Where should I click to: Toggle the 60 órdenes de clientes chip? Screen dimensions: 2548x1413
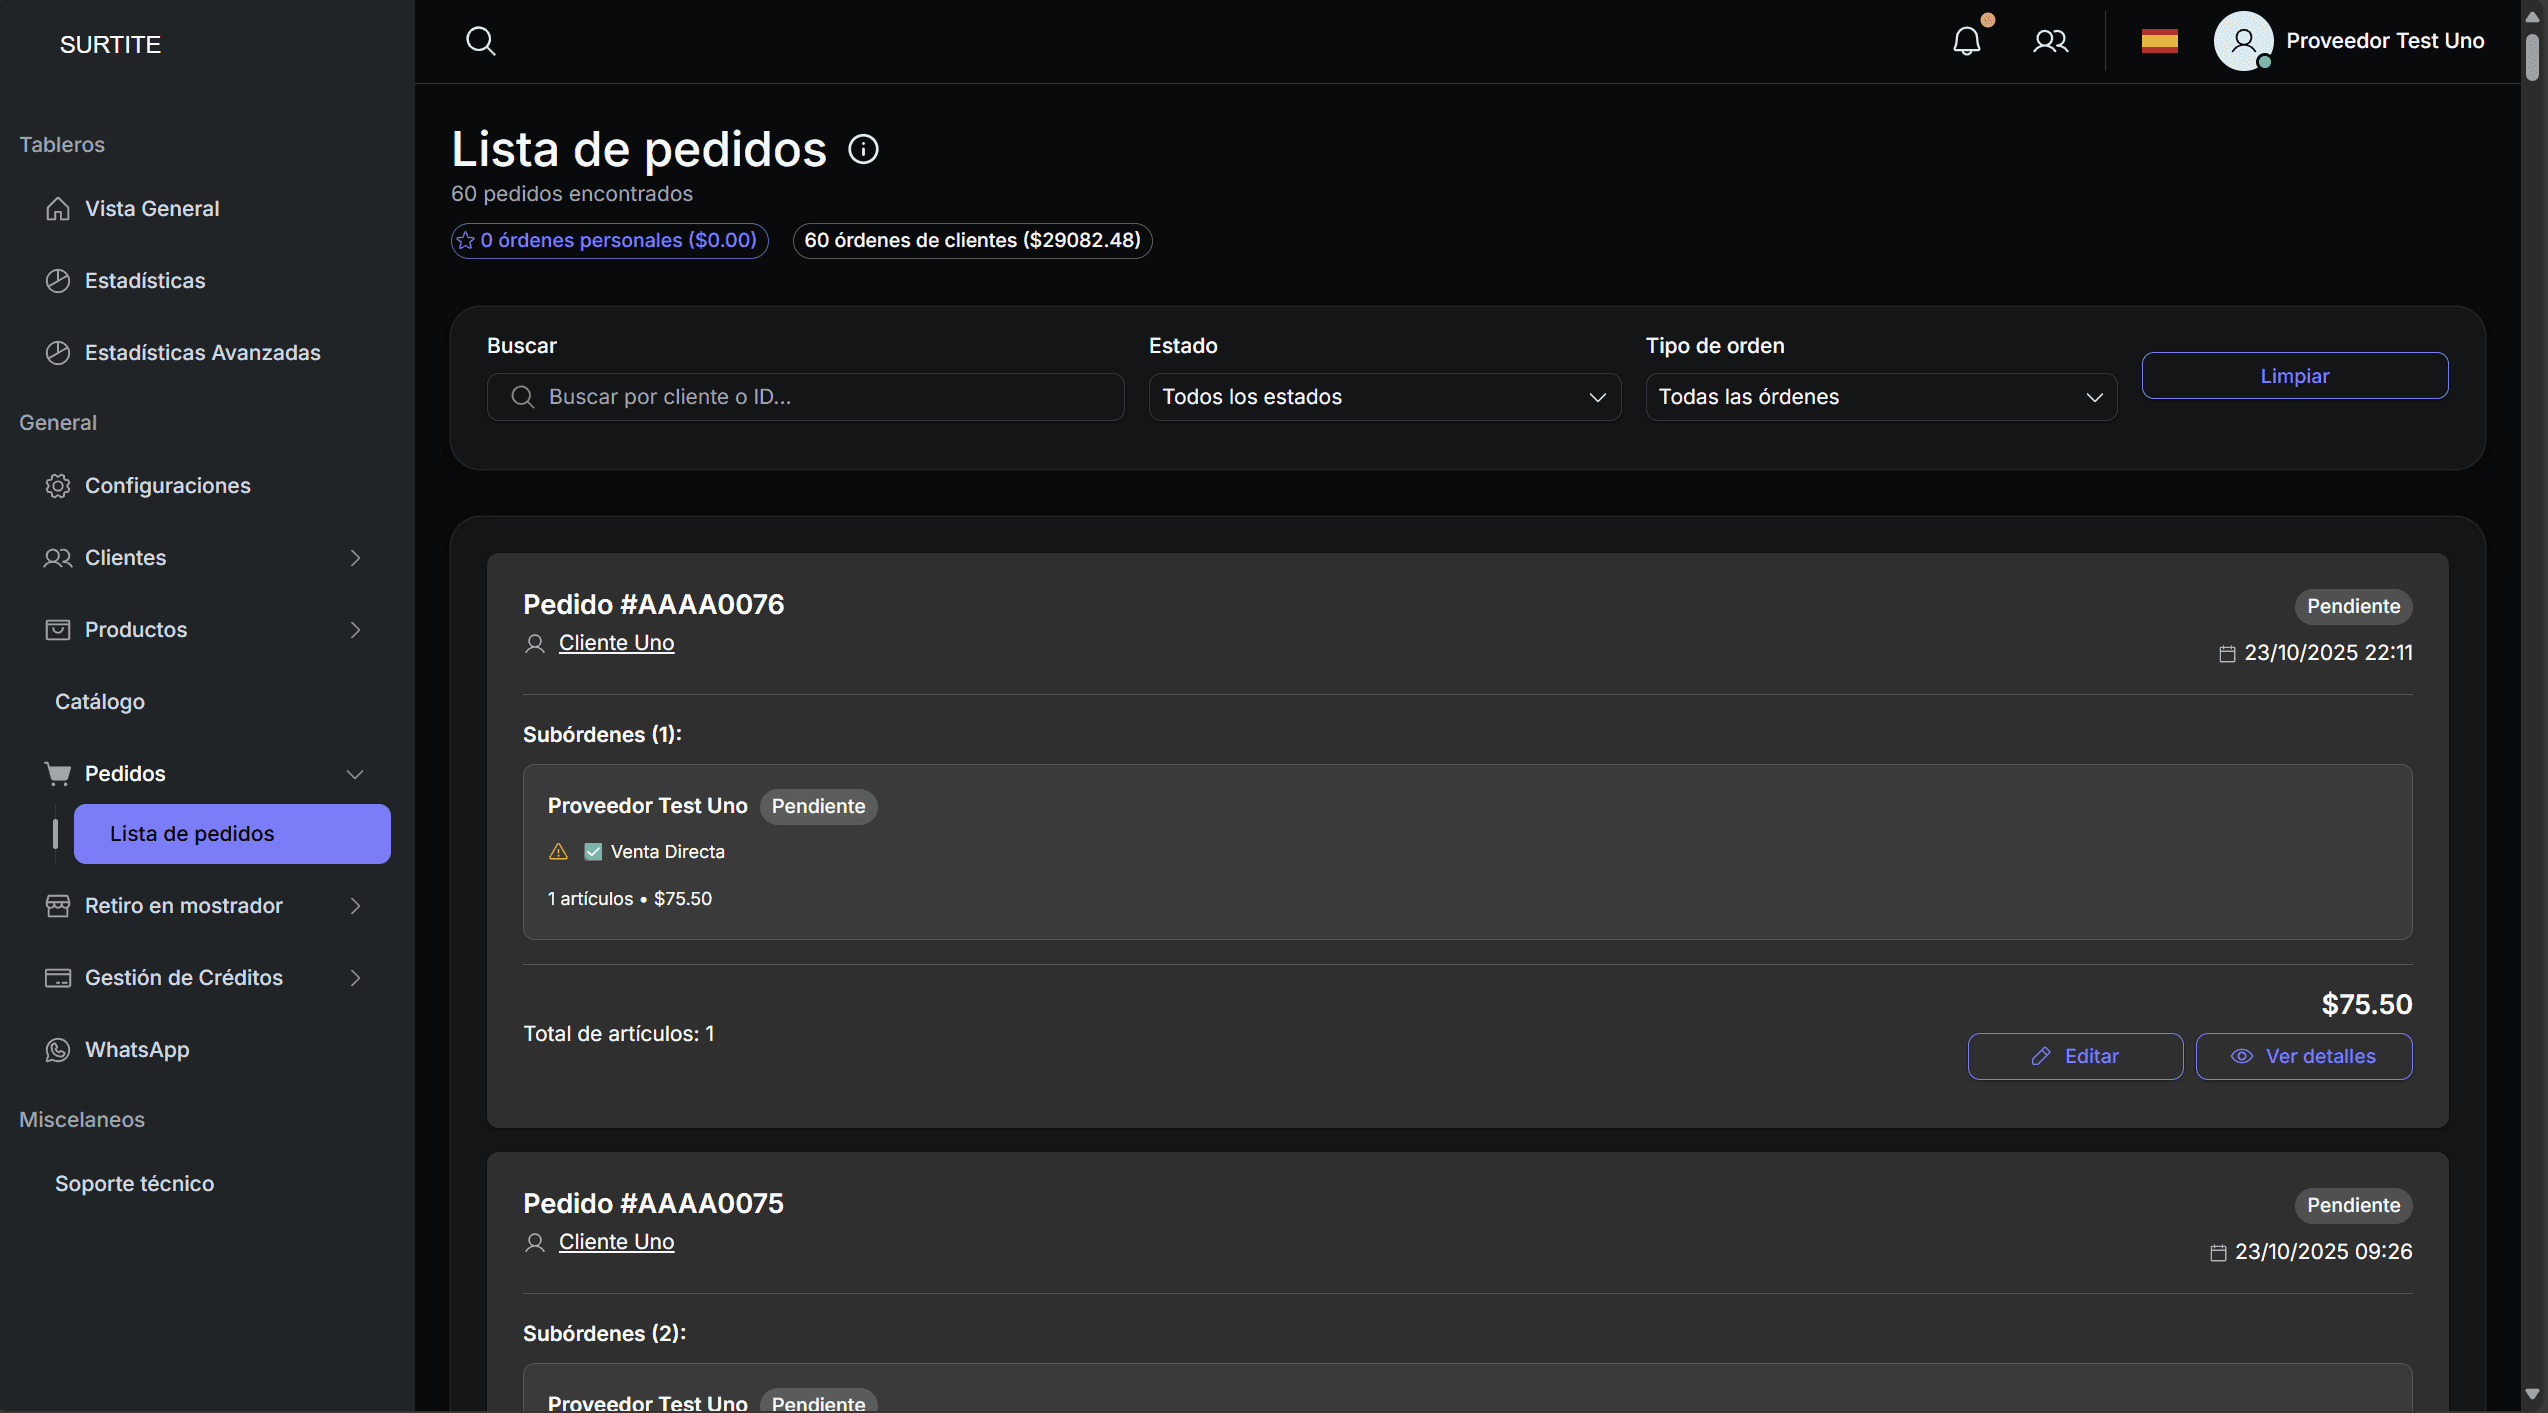pos(972,240)
